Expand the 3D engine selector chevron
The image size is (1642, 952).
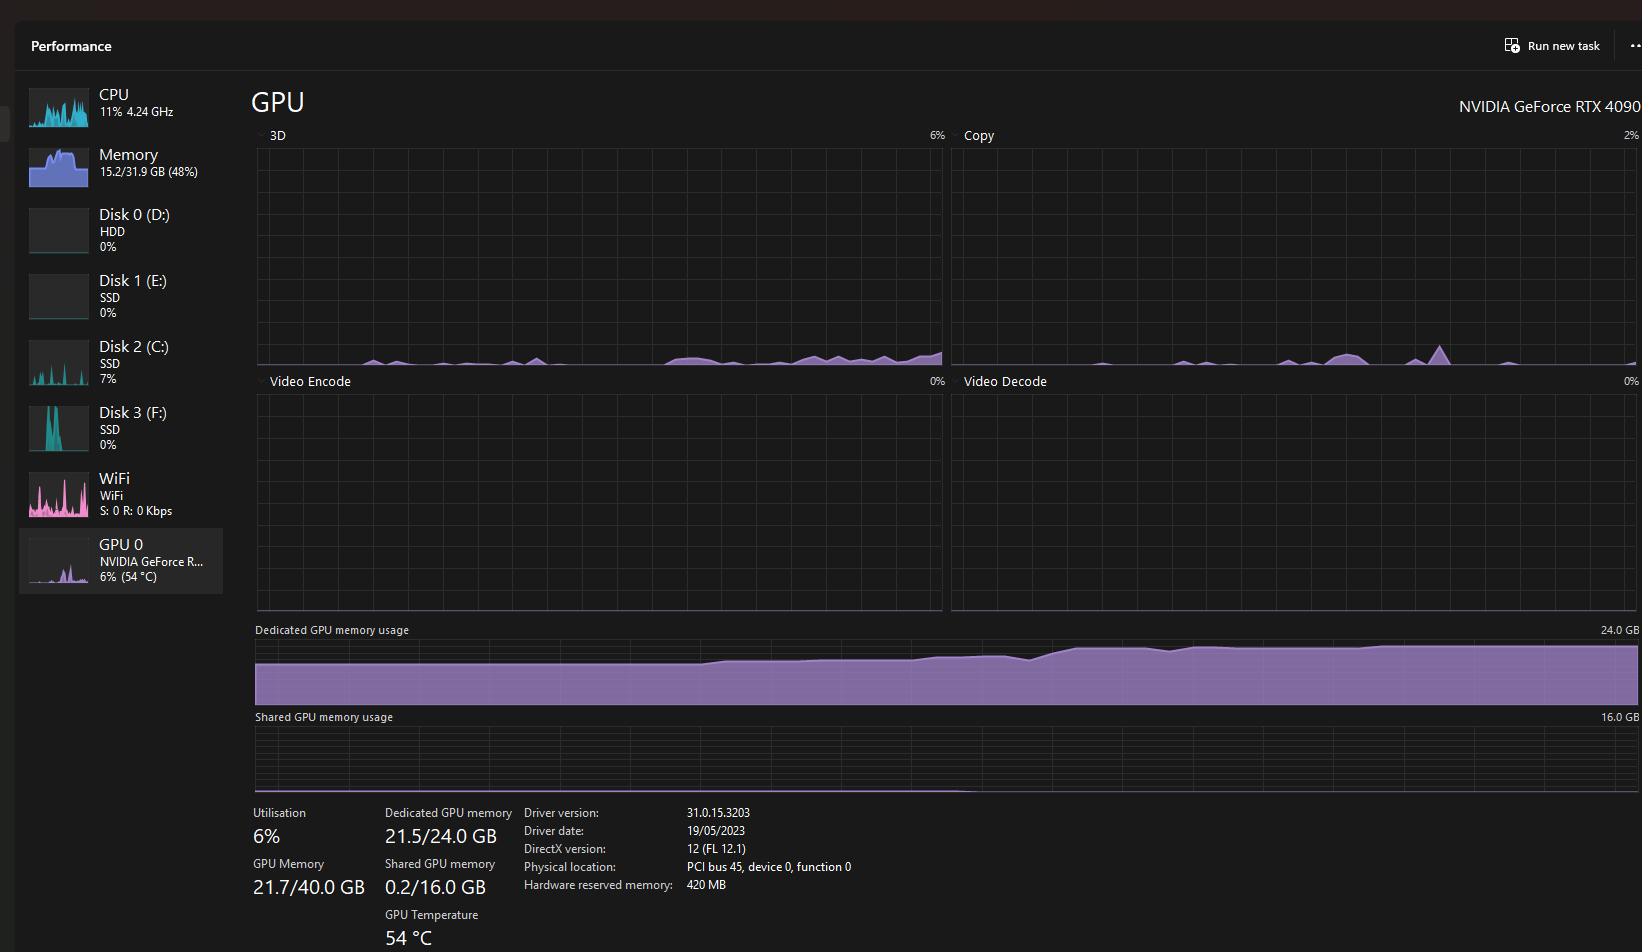click(x=262, y=135)
